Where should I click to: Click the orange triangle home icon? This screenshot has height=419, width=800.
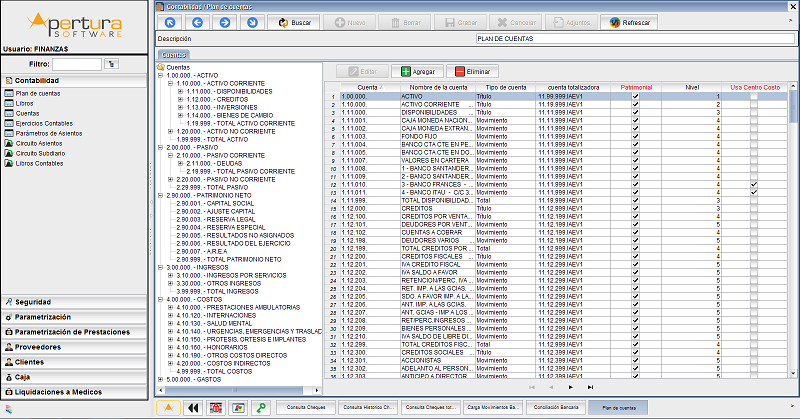pos(170,408)
